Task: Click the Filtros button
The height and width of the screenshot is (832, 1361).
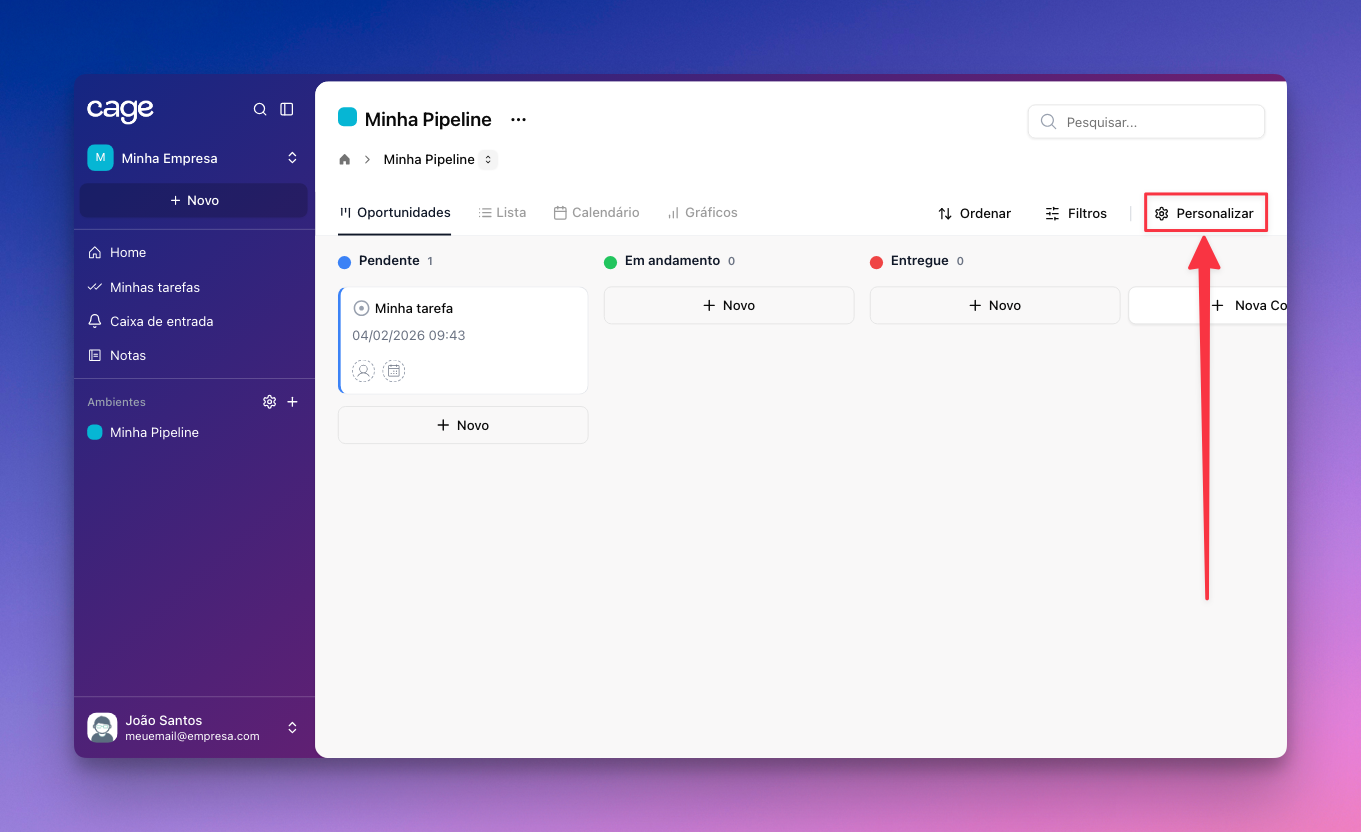Action: 1076,213
